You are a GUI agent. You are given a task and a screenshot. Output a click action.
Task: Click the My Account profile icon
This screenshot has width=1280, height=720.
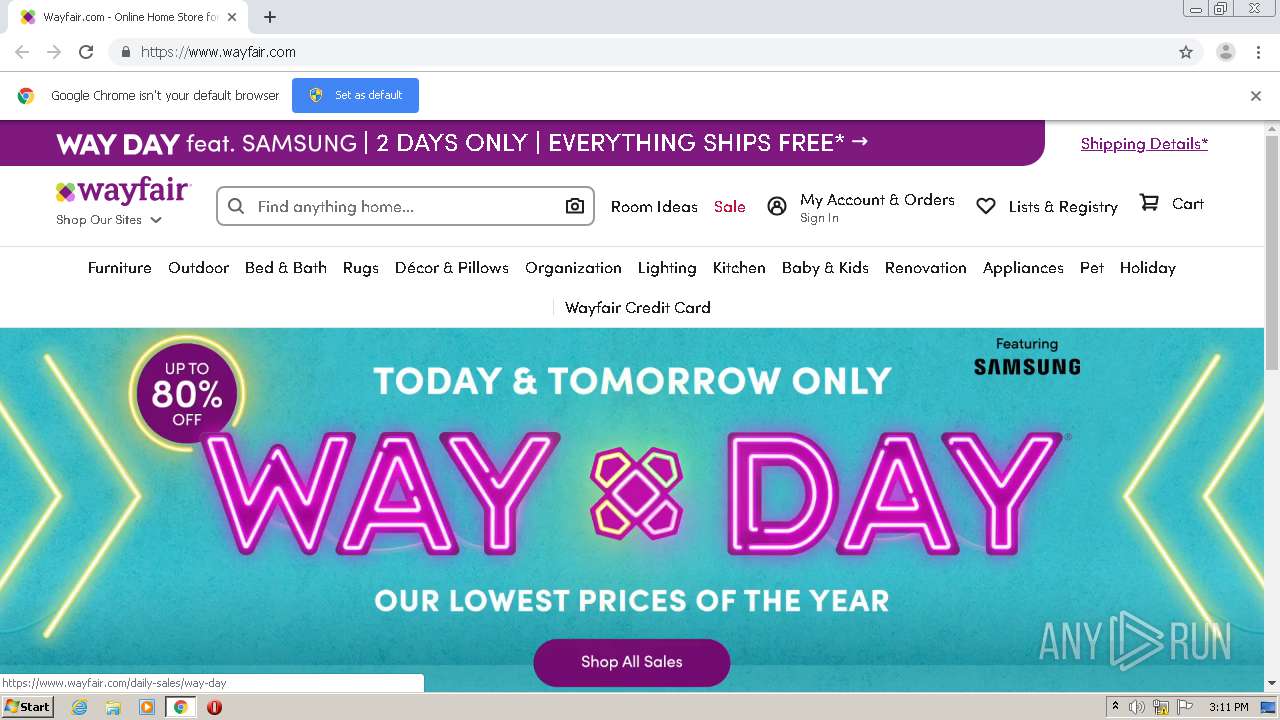[x=777, y=206]
